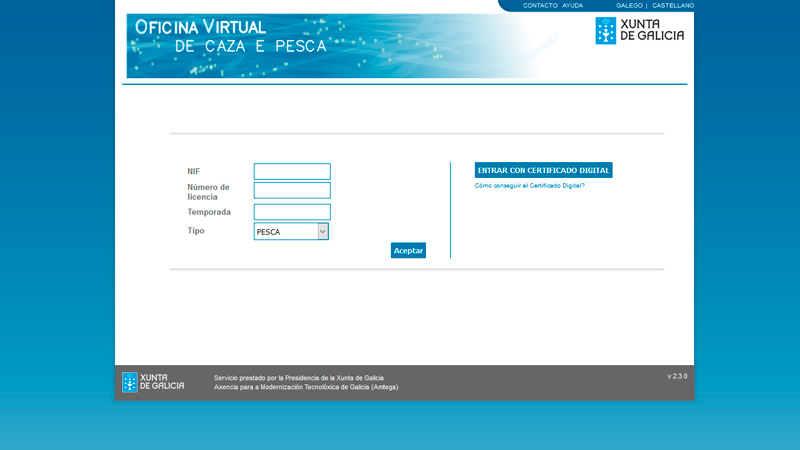Click the NIF field label

194,171
